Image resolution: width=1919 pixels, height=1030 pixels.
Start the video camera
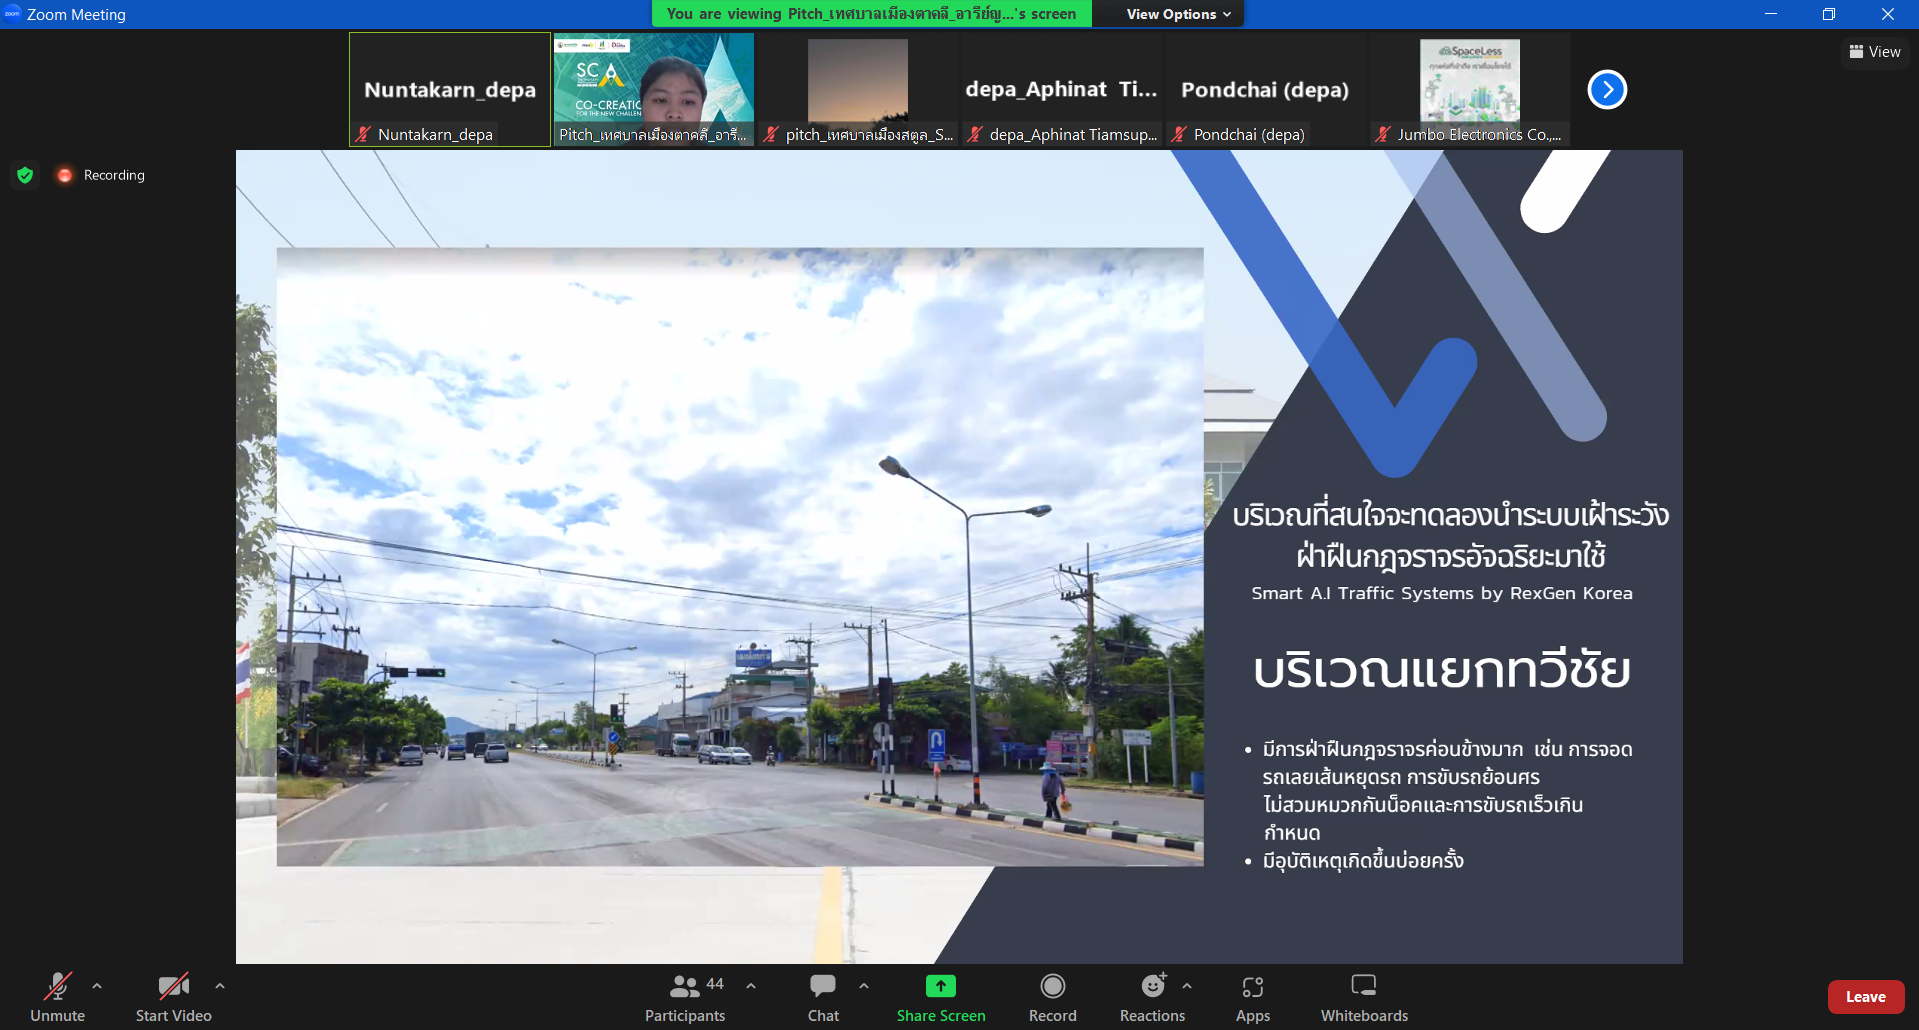coord(173,997)
